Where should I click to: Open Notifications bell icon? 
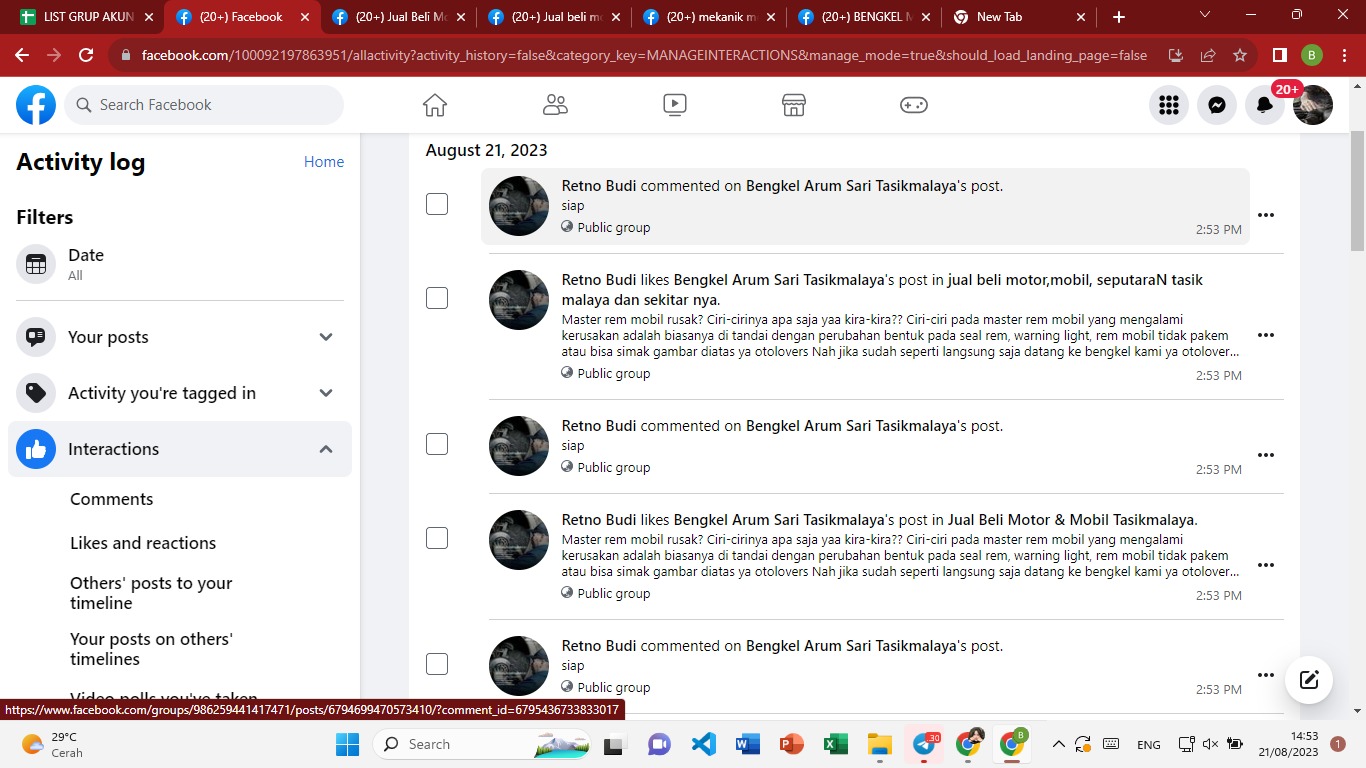[1265, 105]
